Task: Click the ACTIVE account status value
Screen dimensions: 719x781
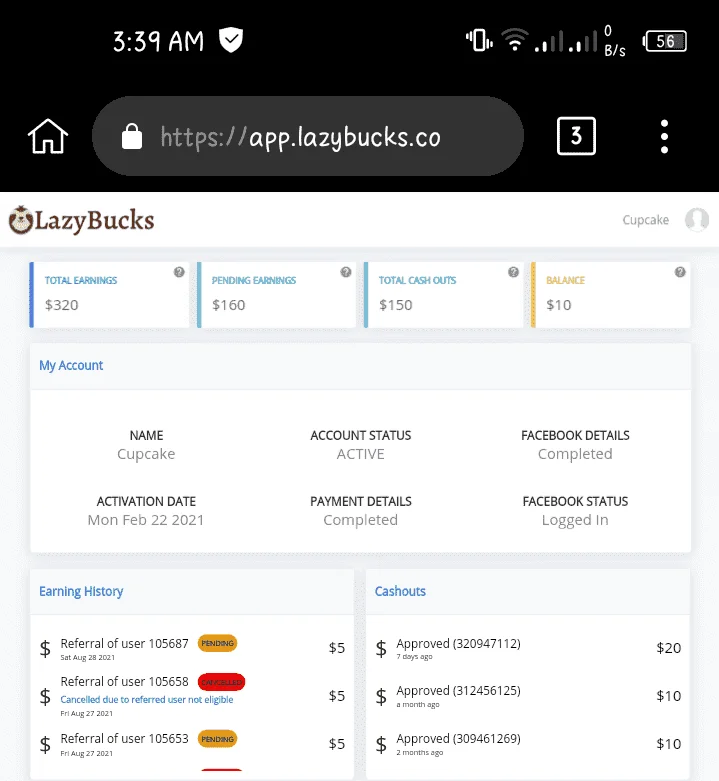Action: tap(360, 454)
